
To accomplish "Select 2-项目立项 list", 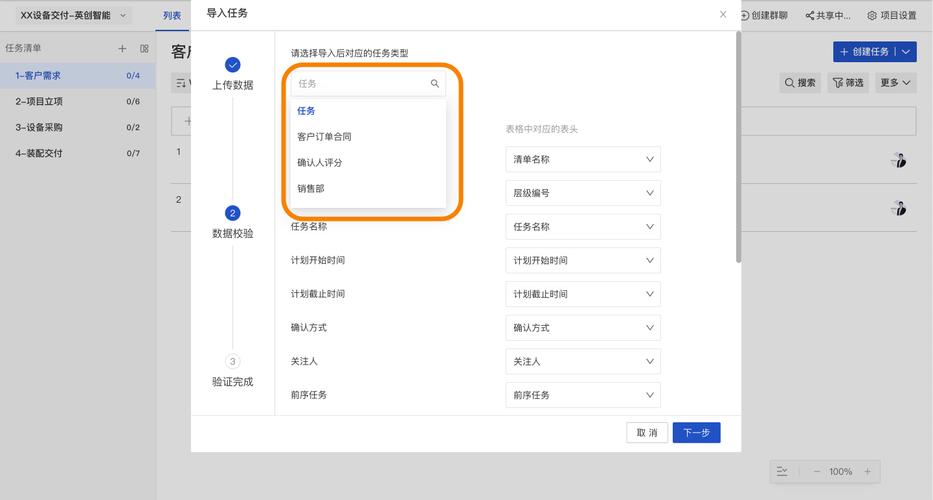I will coord(77,102).
